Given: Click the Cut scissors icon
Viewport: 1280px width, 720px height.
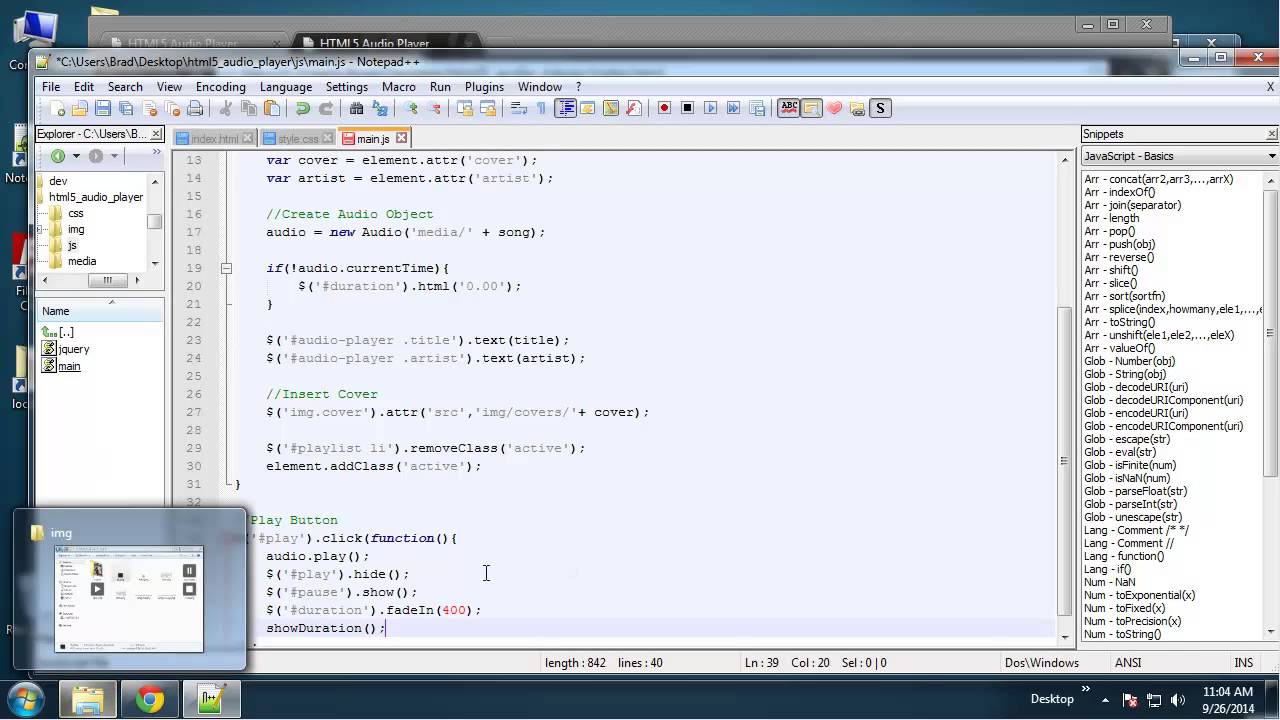Looking at the screenshot, I should (x=226, y=108).
